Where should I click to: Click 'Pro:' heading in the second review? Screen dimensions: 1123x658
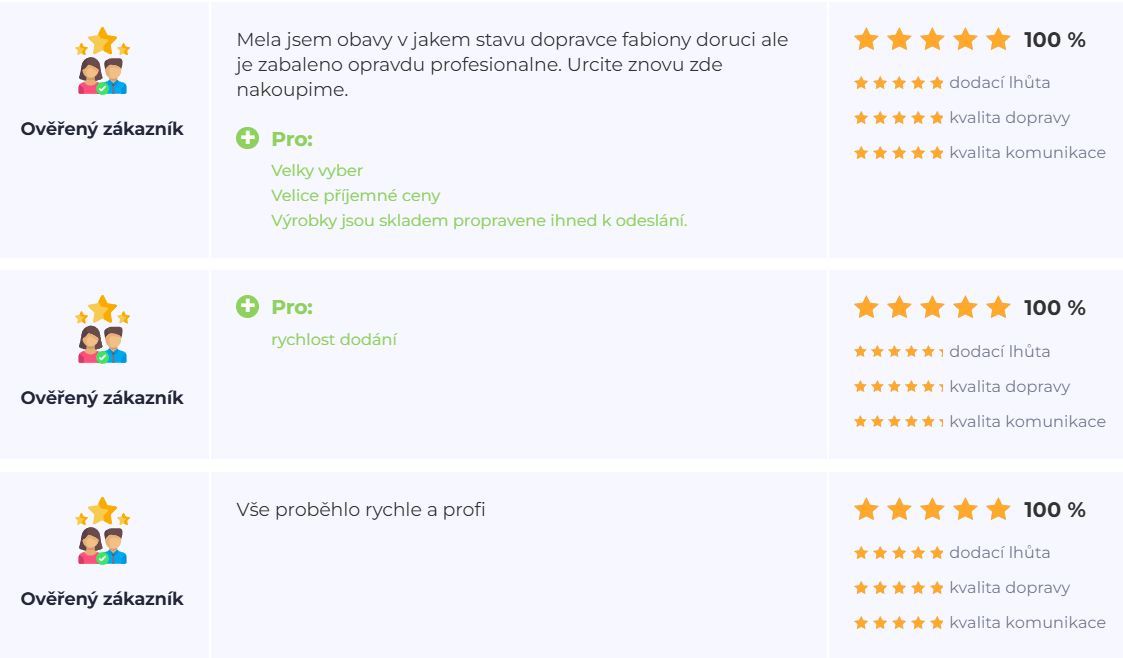click(x=292, y=307)
